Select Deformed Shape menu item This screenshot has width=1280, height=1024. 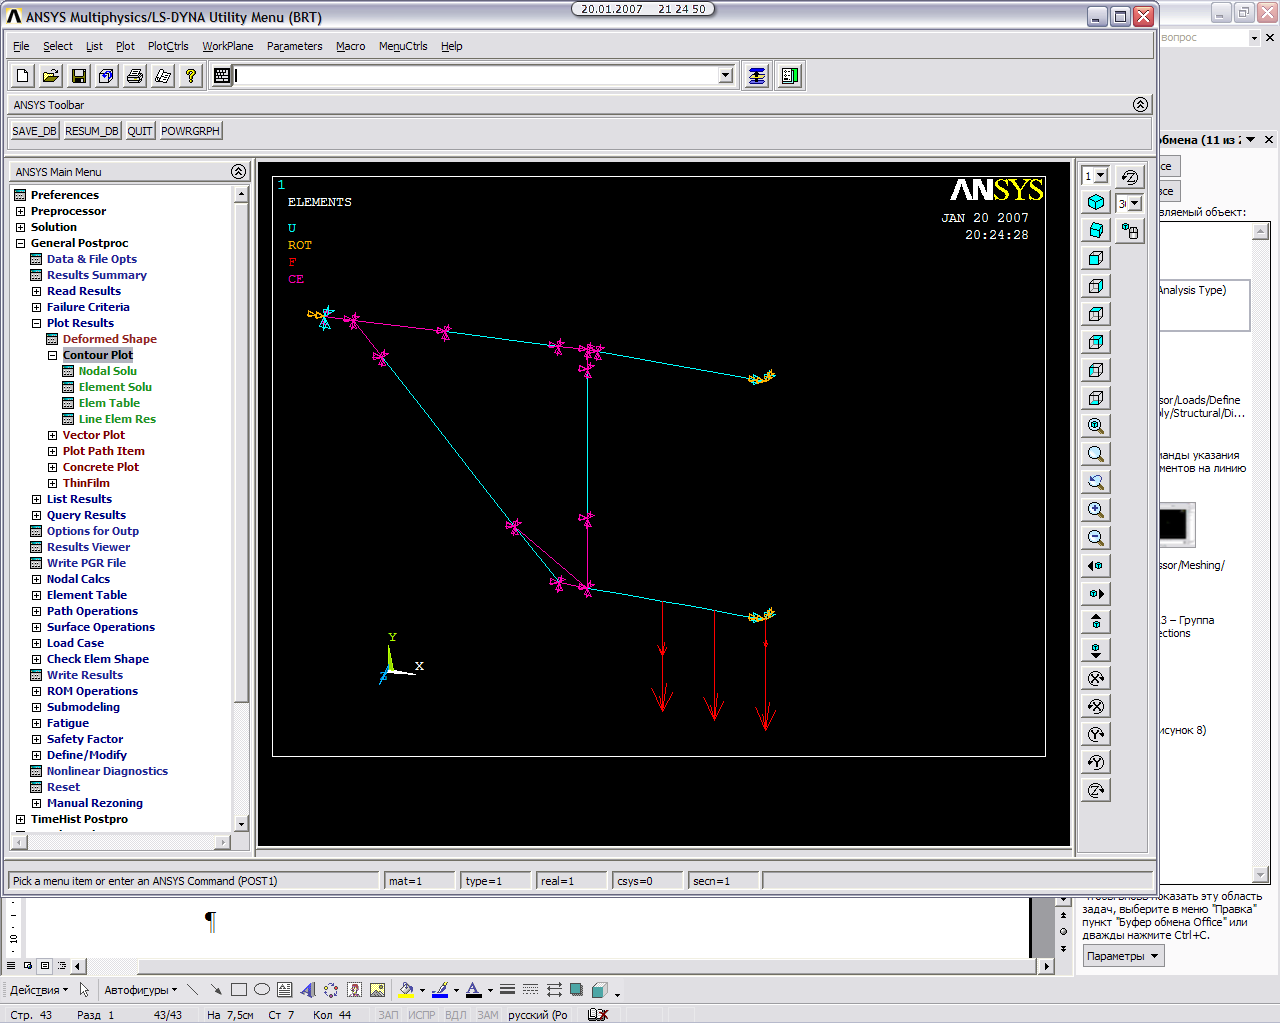click(x=110, y=339)
